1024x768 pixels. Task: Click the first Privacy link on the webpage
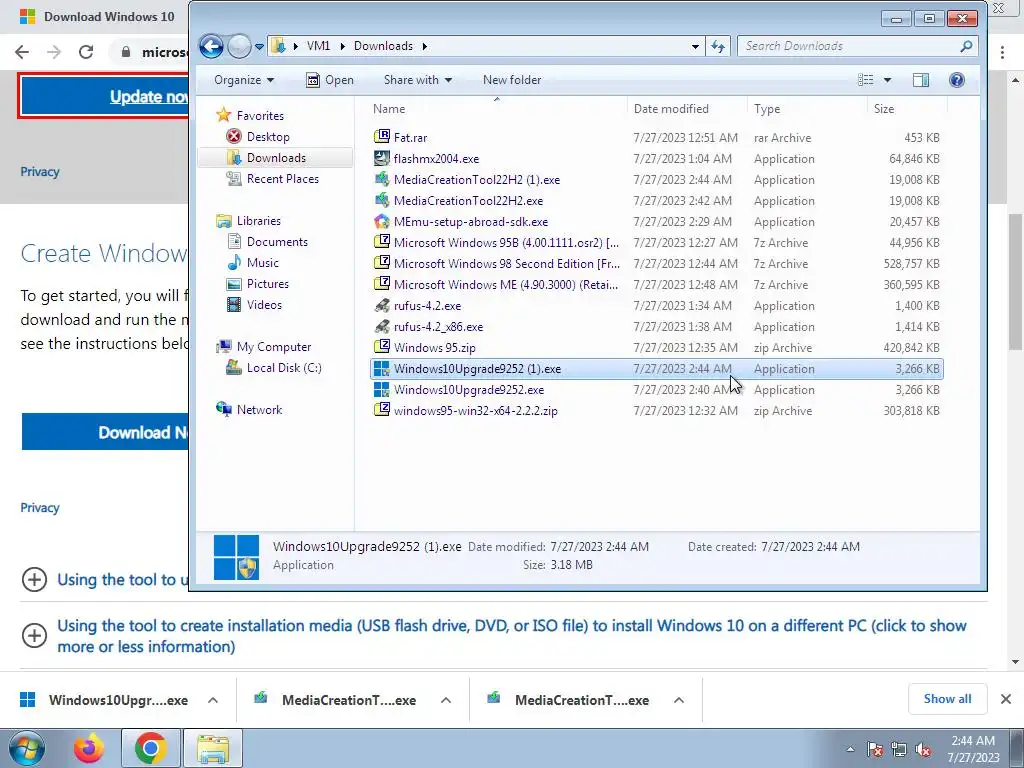coord(40,172)
